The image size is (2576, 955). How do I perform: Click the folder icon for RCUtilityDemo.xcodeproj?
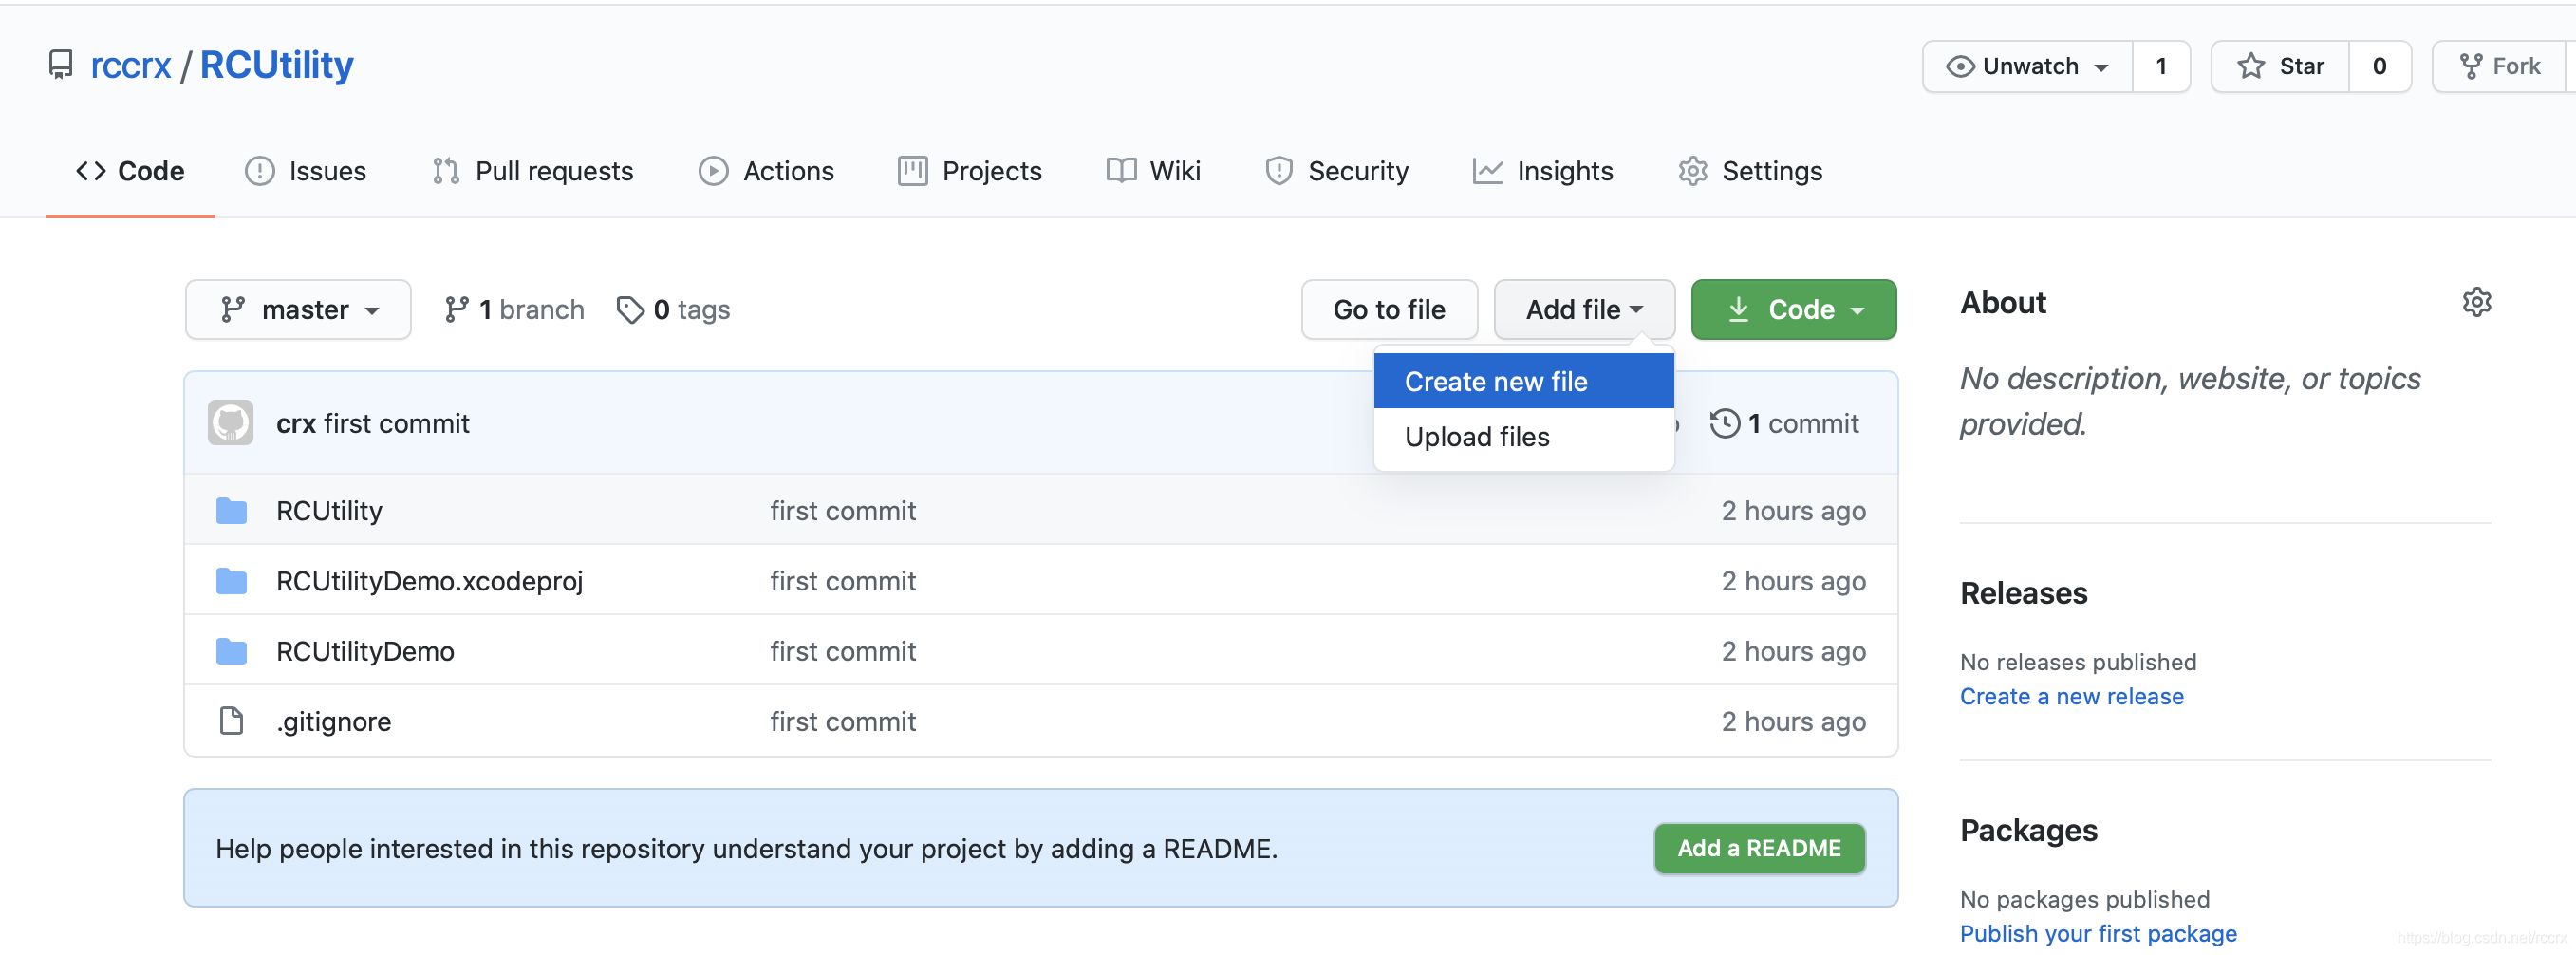pos(232,581)
